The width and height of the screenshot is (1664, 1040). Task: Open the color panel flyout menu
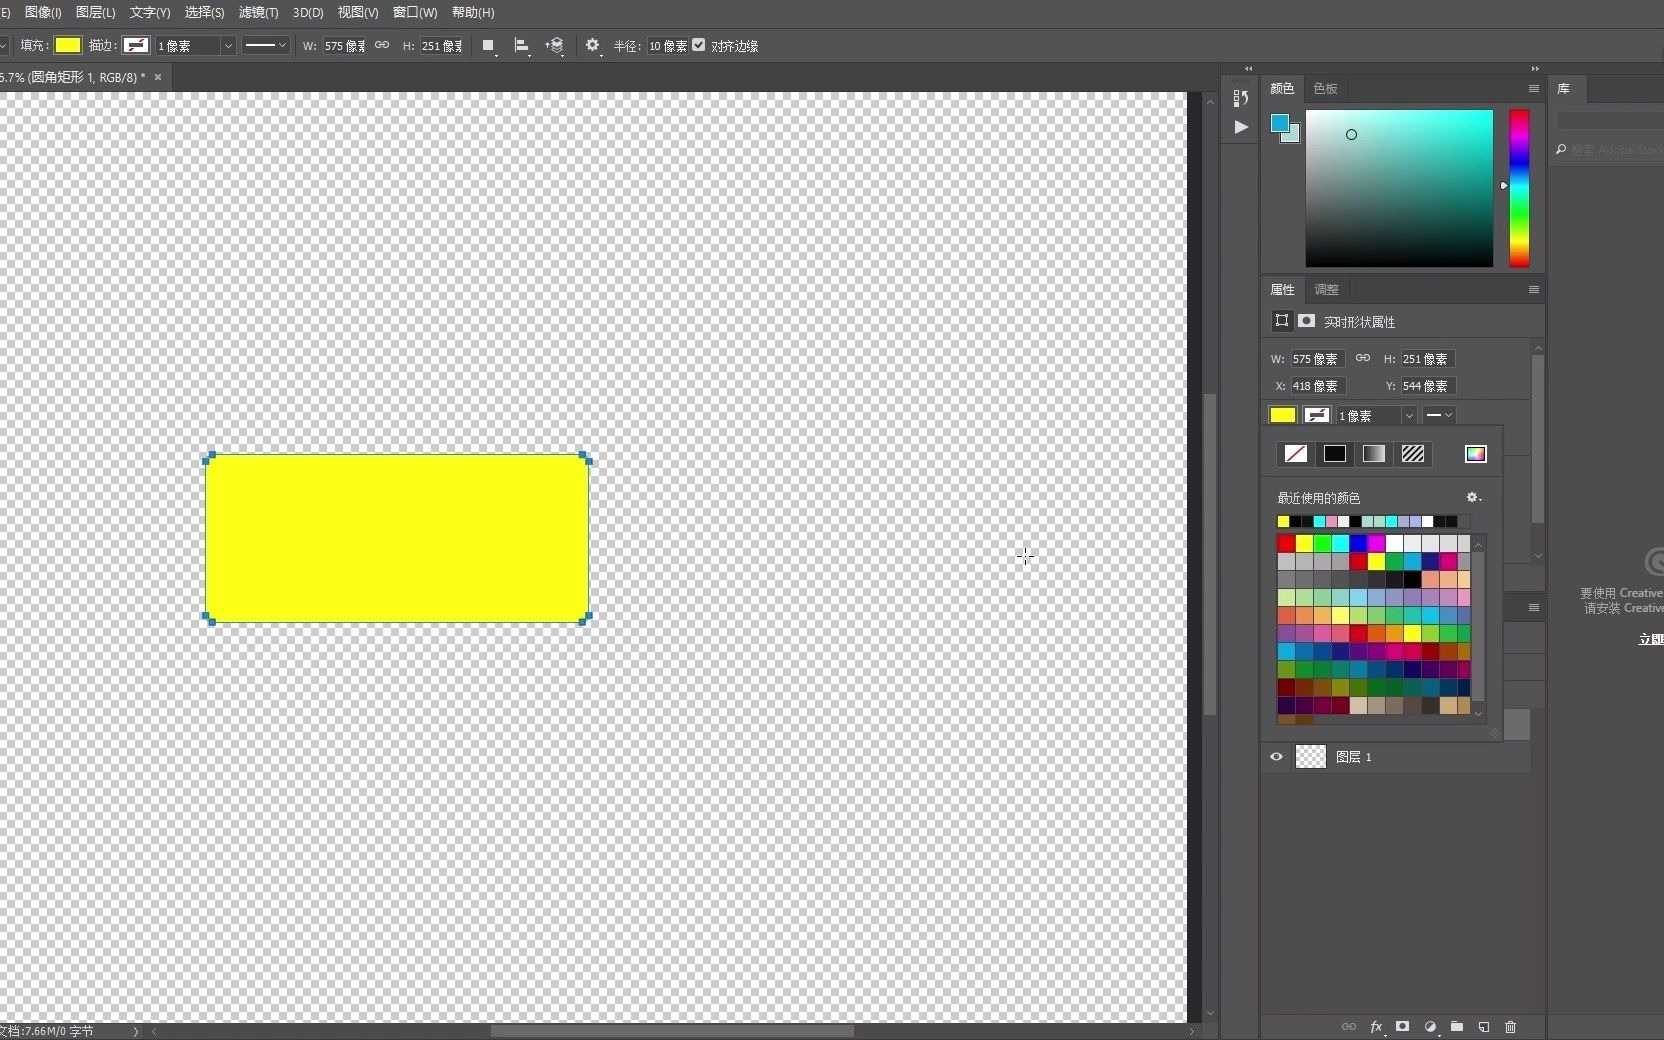pos(1534,88)
